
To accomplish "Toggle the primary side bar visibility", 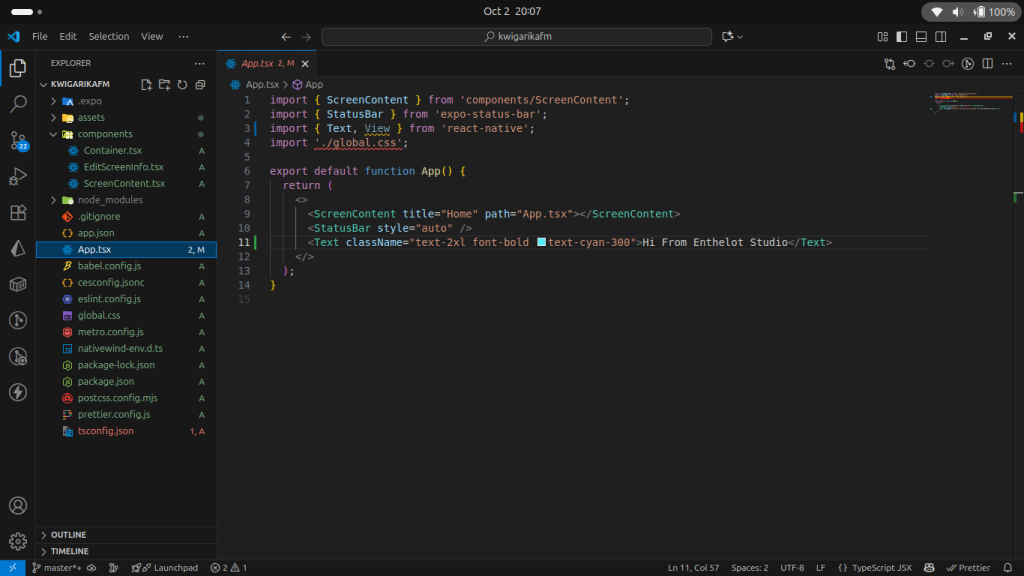I will (901, 36).
